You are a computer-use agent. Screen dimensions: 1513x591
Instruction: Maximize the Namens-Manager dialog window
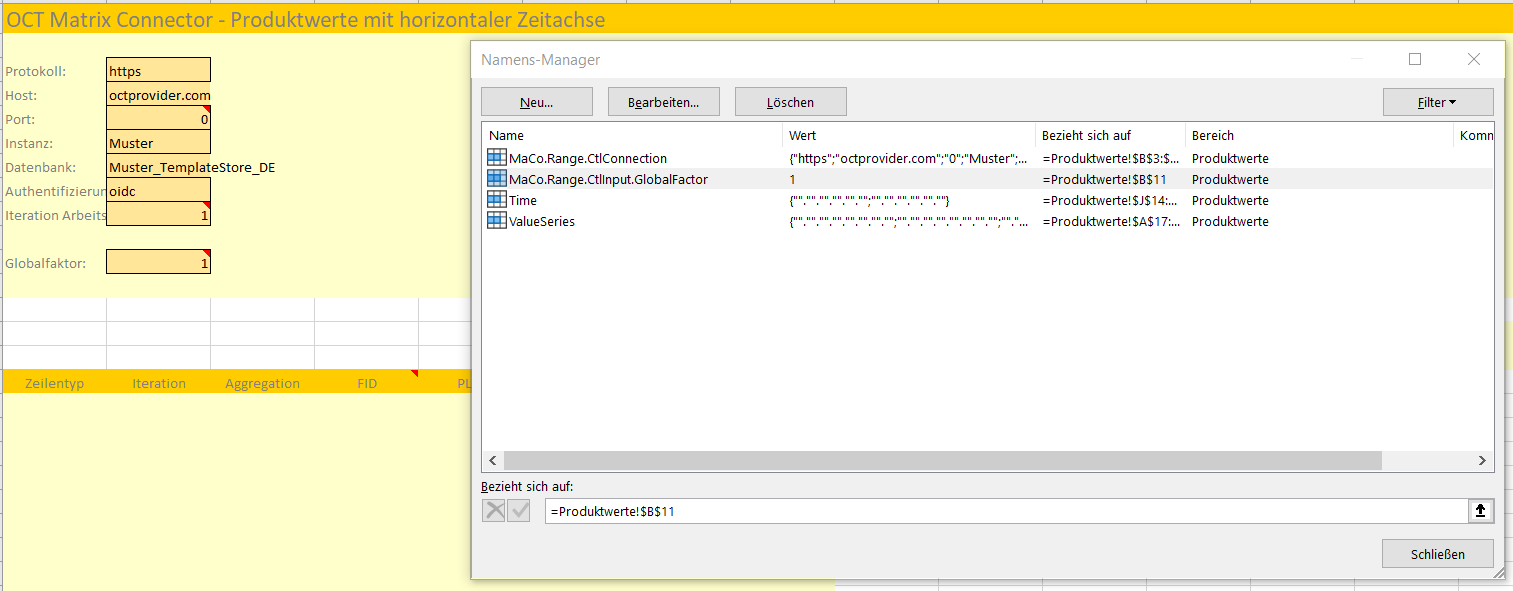point(1415,60)
